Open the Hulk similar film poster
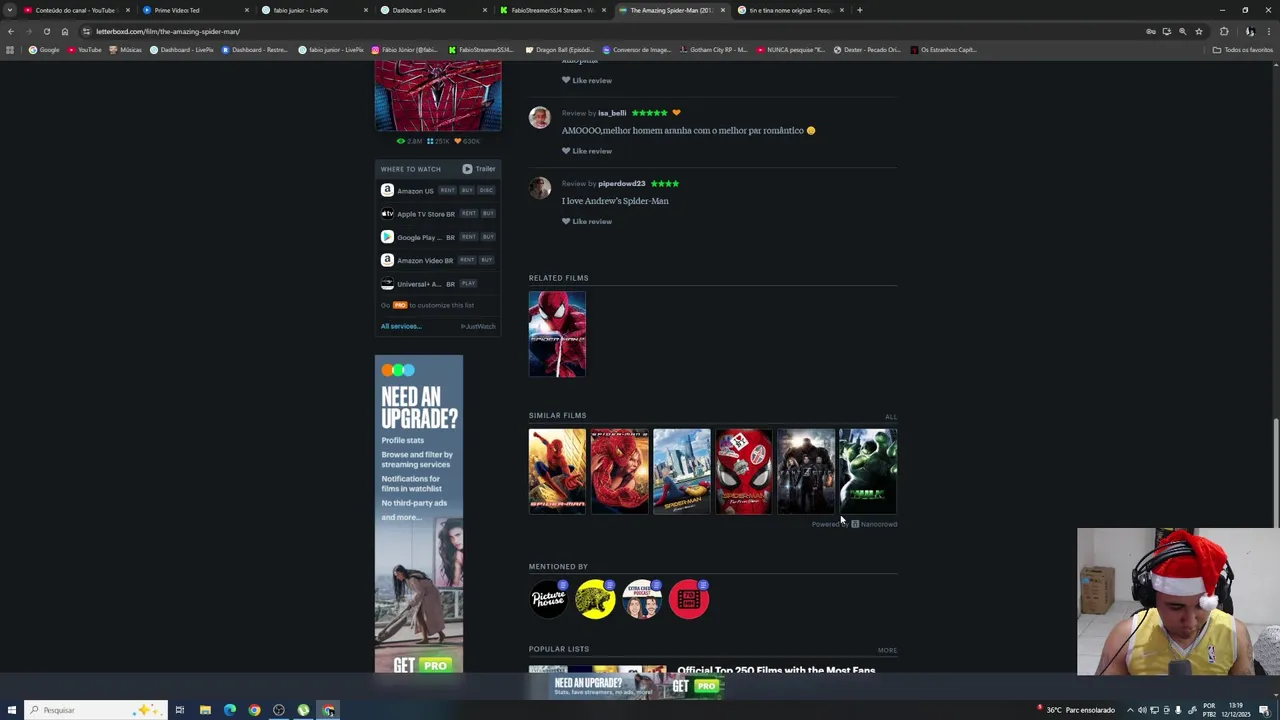Image resolution: width=1280 pixels, height=720 pixels. coord(868,471)
